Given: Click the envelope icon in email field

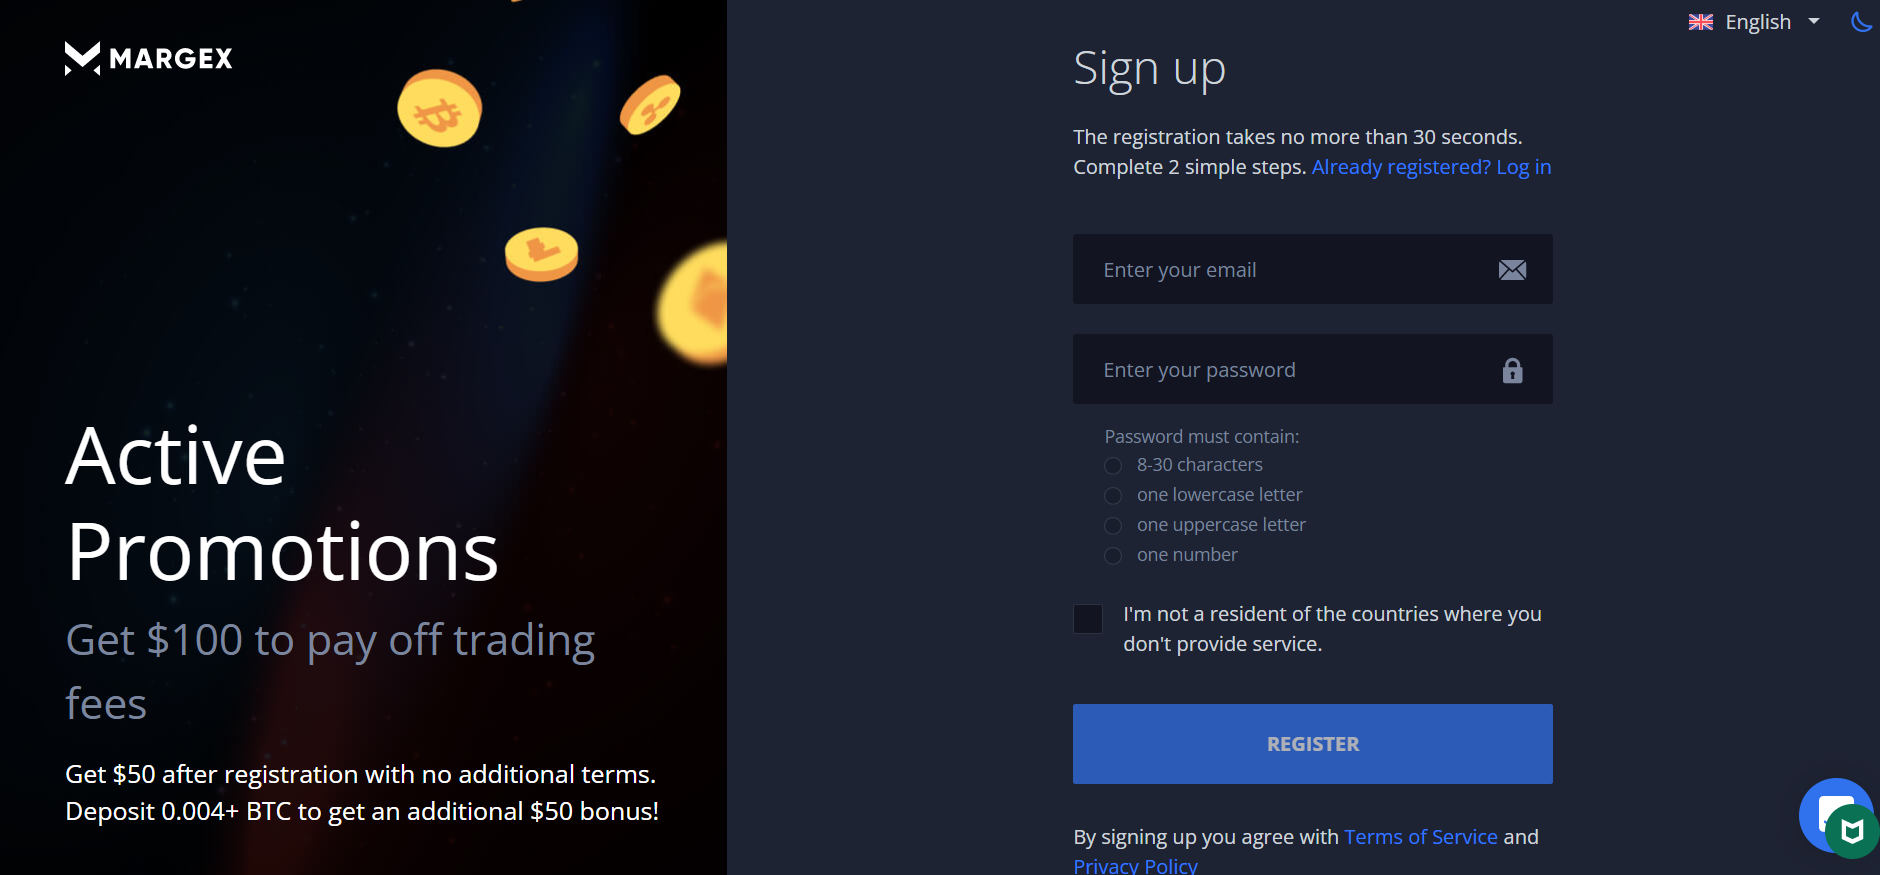Looking at the screenshot, I should [x=1512, y=270].
